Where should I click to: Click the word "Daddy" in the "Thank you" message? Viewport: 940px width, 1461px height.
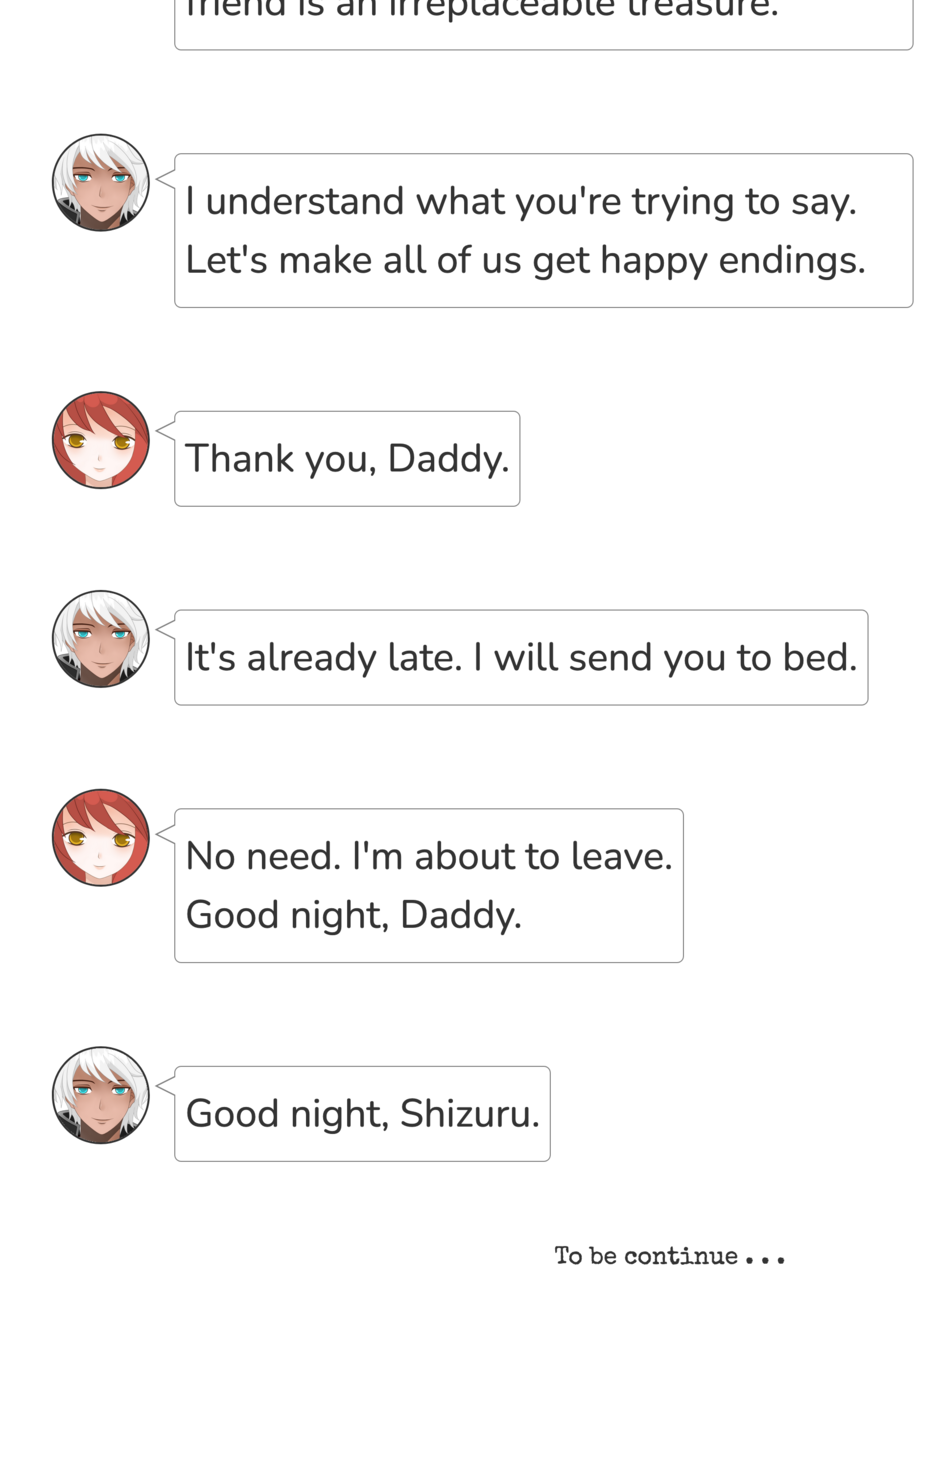[x=448, y=459]
